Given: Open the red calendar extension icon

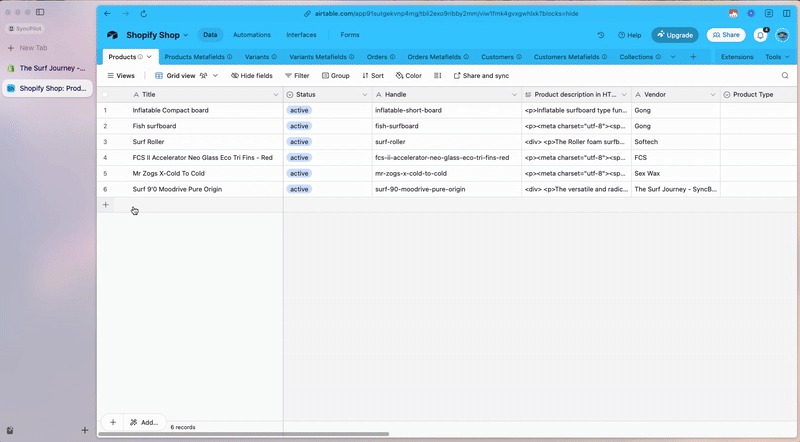Looking at the screenshot, I should click(x=733, y=14).
